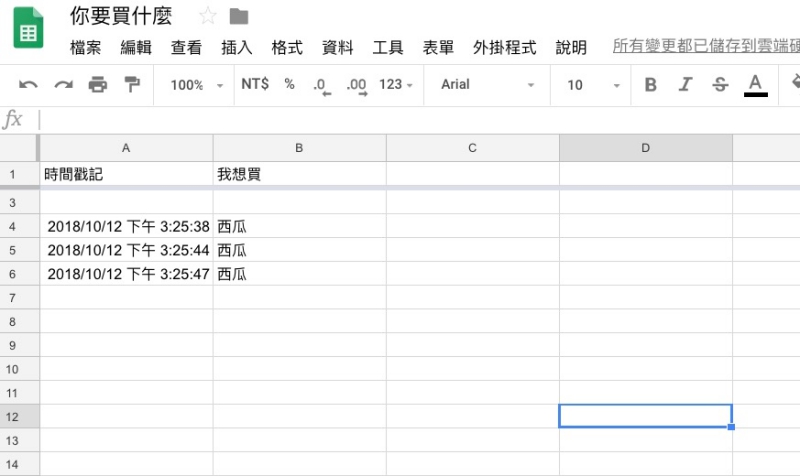Toggle strikethrough formatting
The image size is (800, 476).
[x=720, y=85]
